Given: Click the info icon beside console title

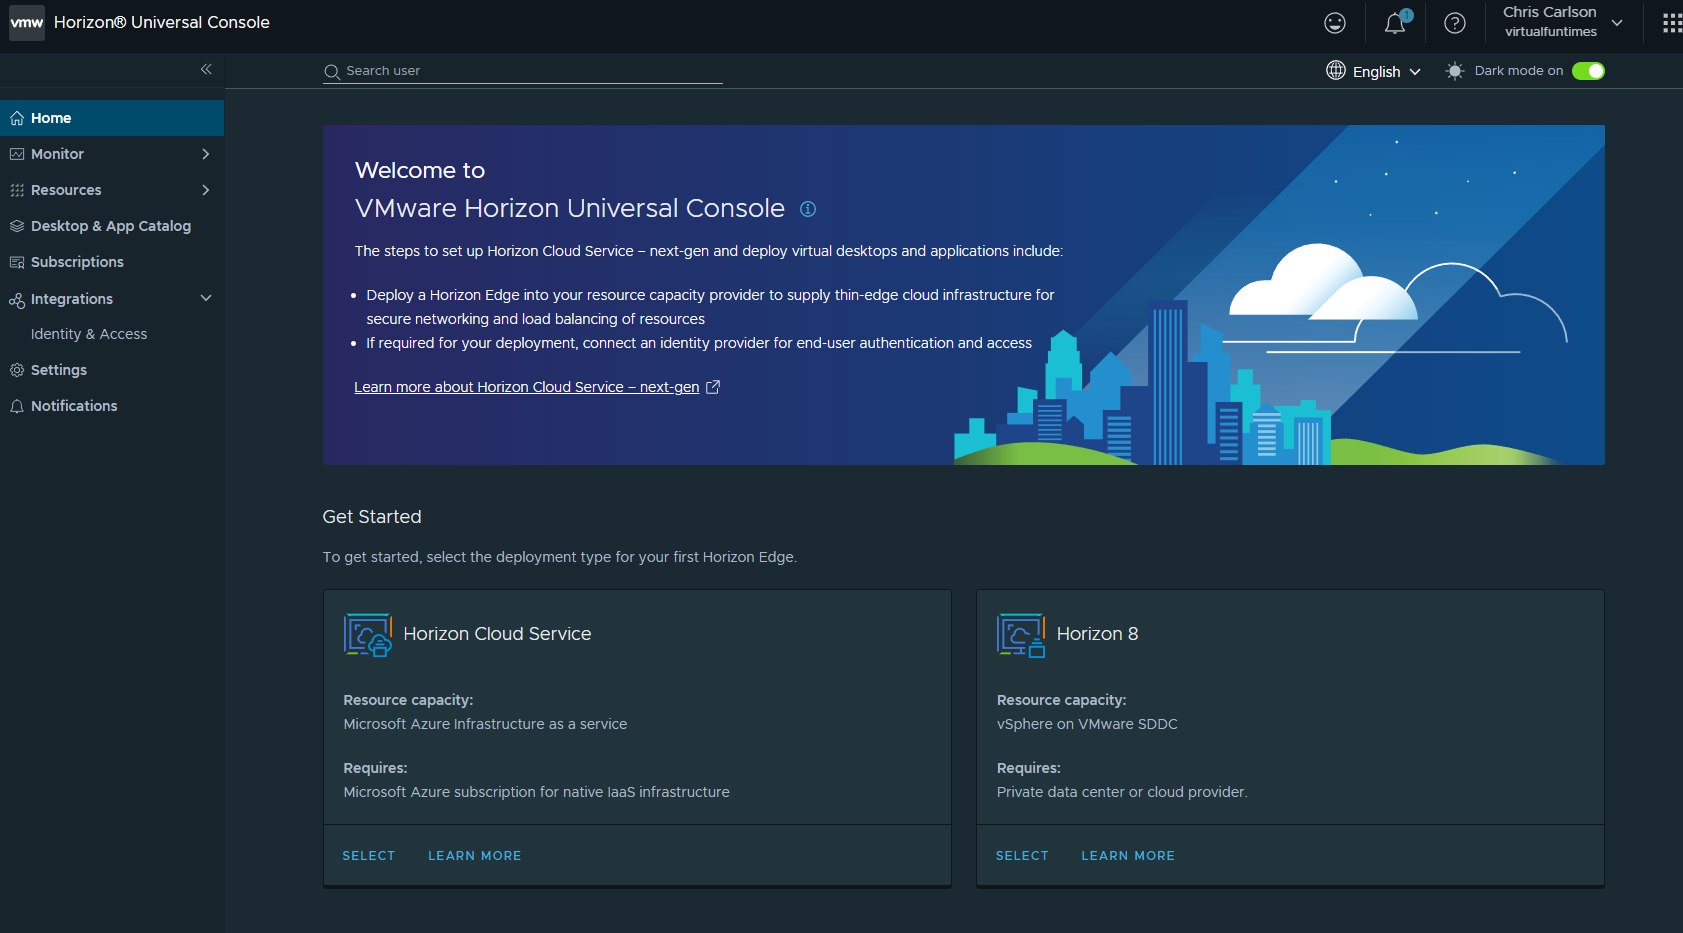Looking at the screenshot, I should tap(808, 209).
